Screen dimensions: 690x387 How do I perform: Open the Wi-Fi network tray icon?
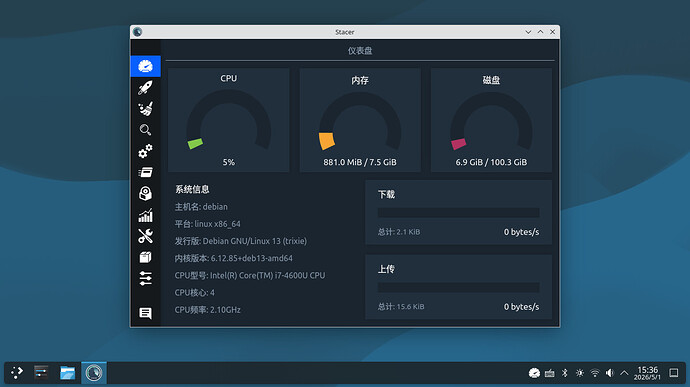(595, 373)
